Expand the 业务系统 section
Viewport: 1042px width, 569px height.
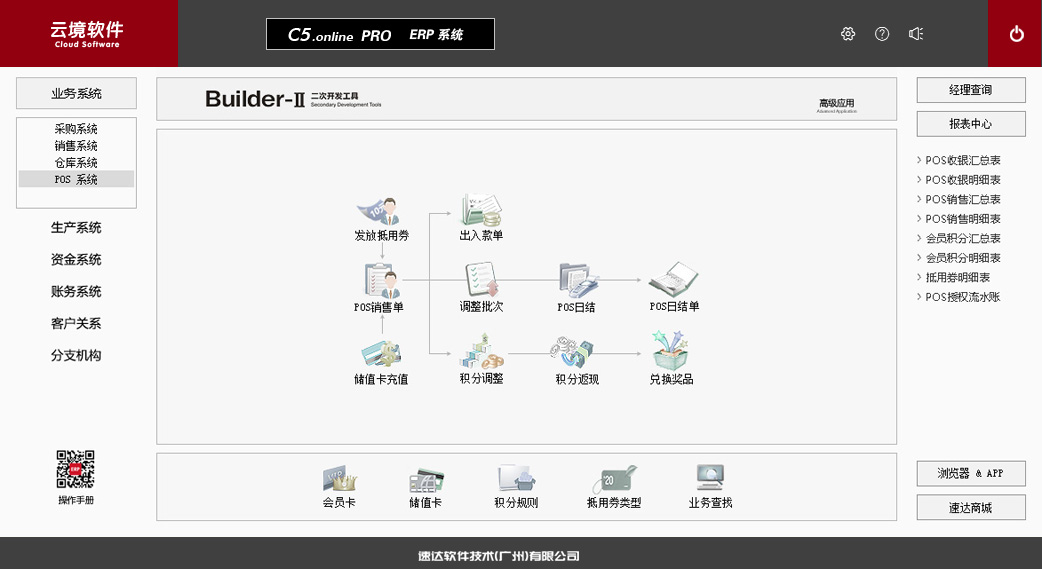point(76,94)
